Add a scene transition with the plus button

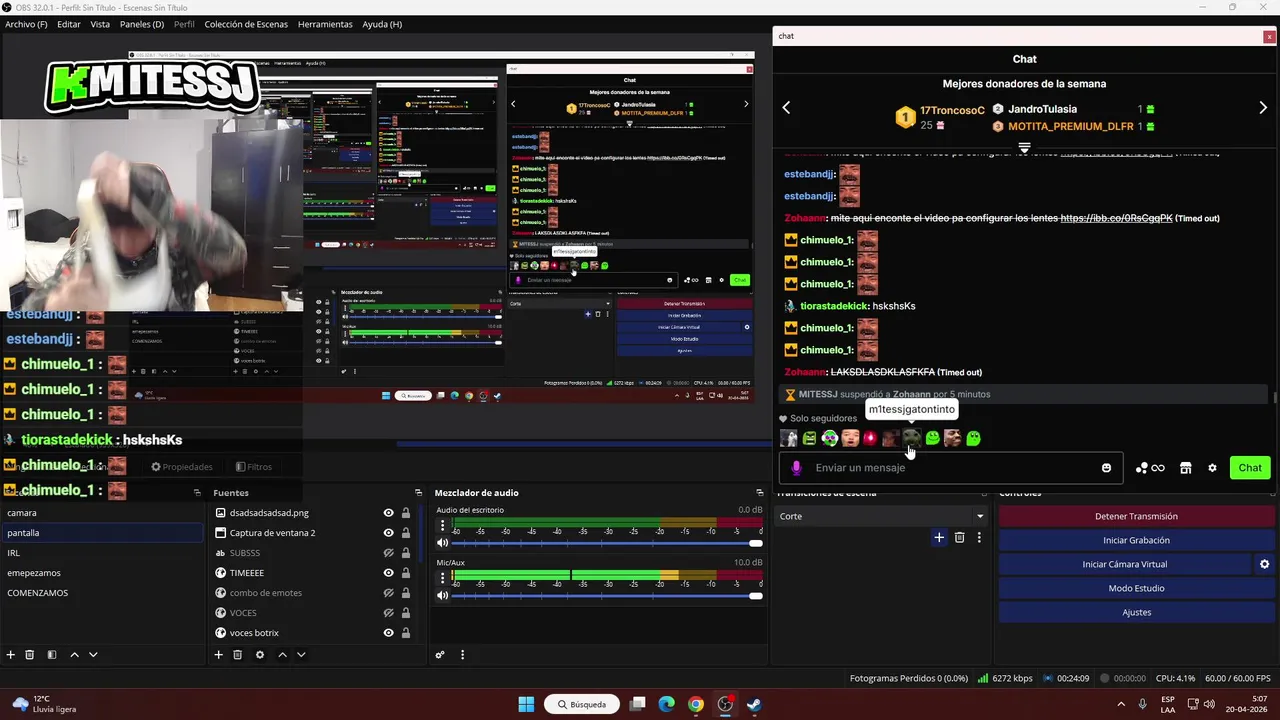(x=939, y=538)
